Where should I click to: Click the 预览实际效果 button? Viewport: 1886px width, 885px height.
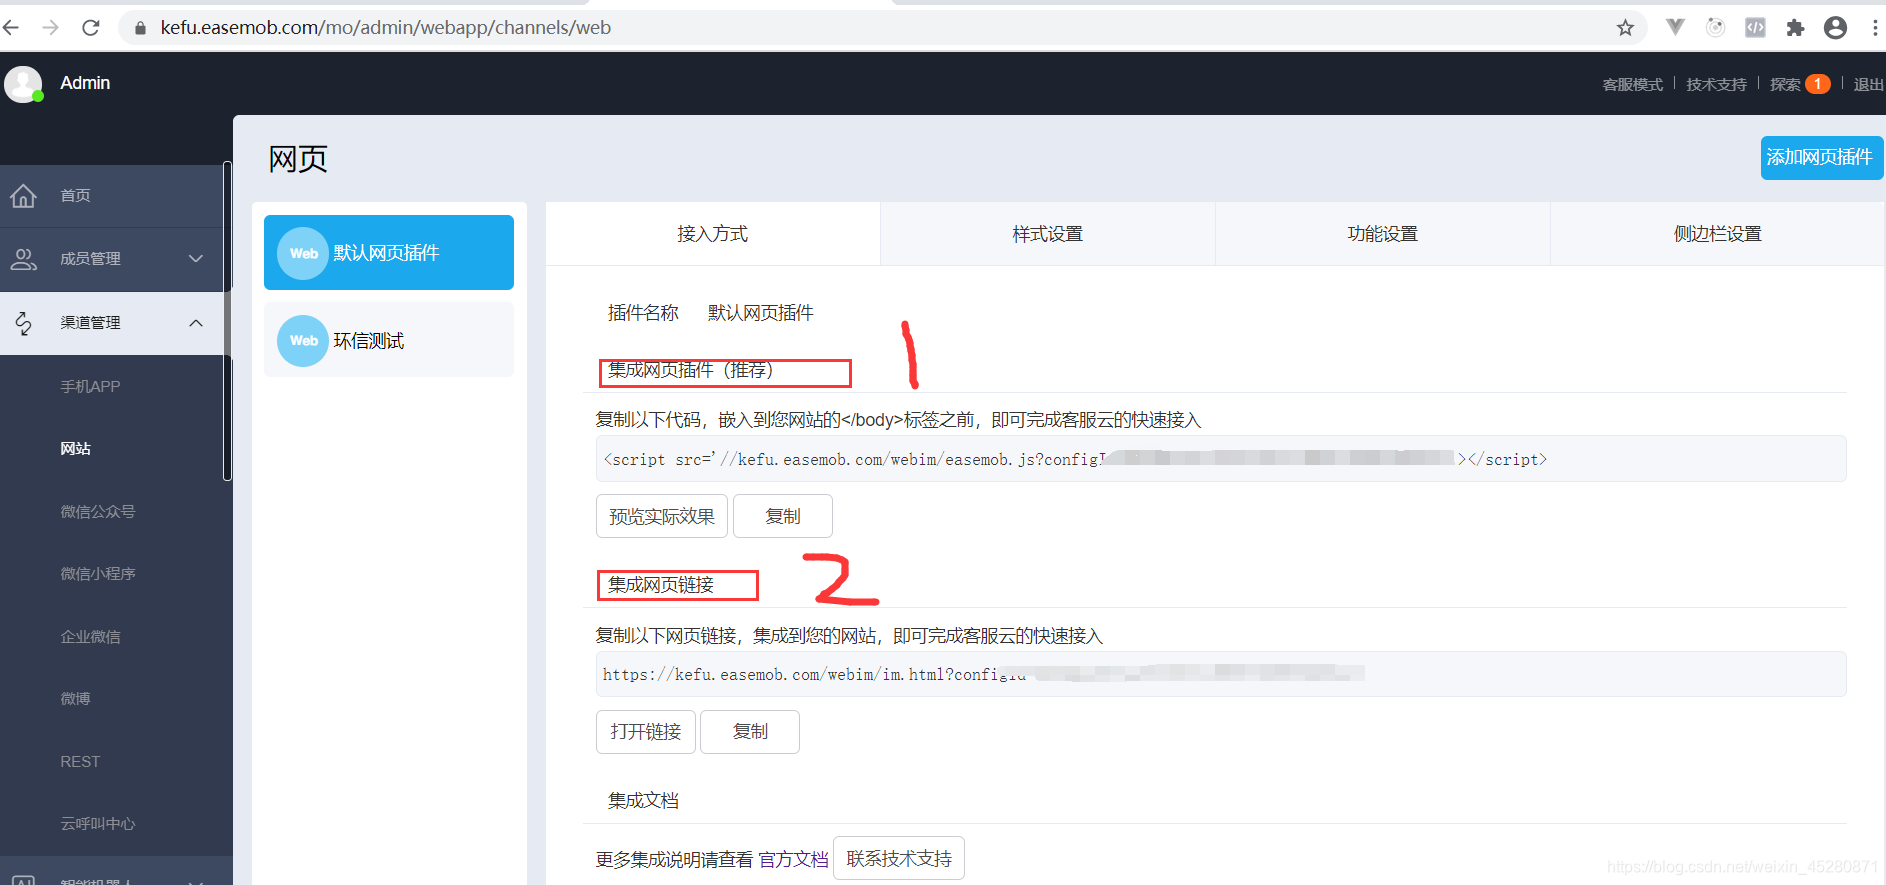662,516
